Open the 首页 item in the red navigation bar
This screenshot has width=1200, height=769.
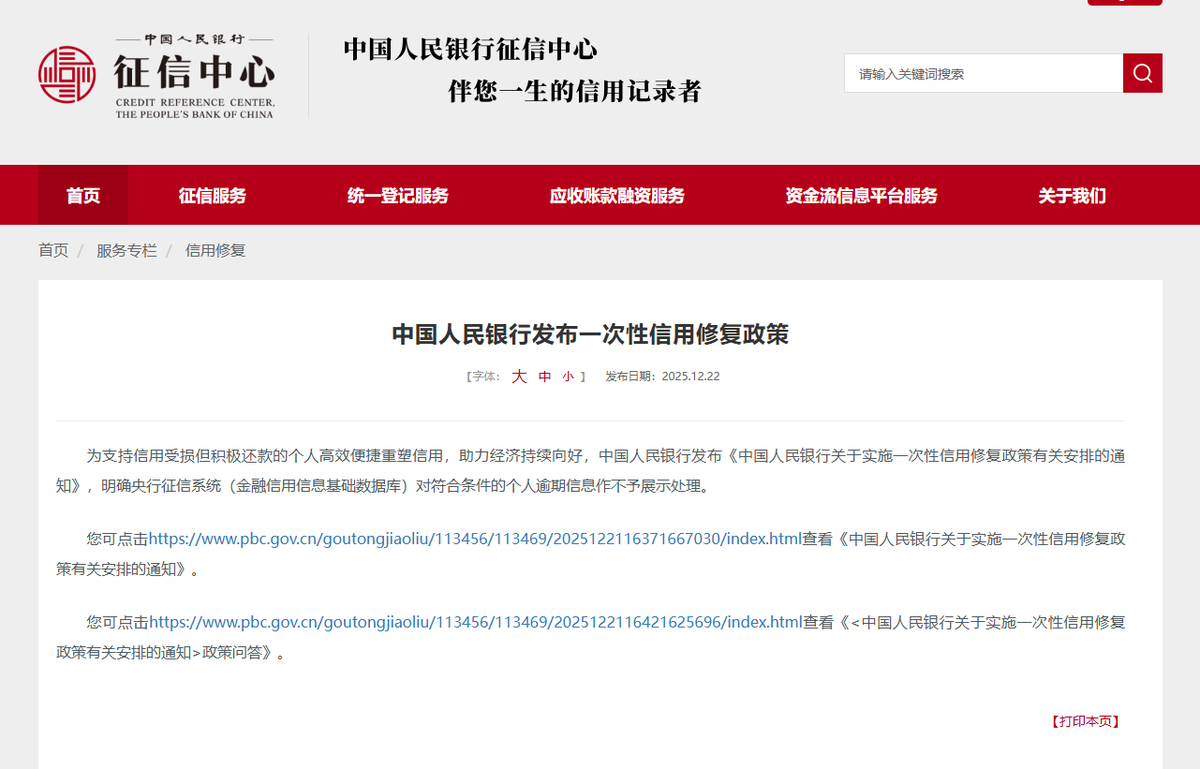click(x=83, y=196)
